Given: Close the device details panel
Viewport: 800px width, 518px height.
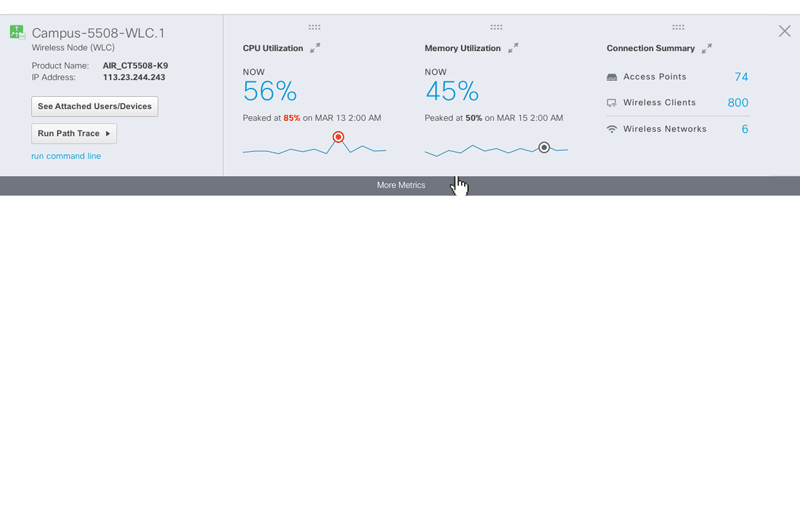Looking at the screenshot, I should [x=784, y=32].
